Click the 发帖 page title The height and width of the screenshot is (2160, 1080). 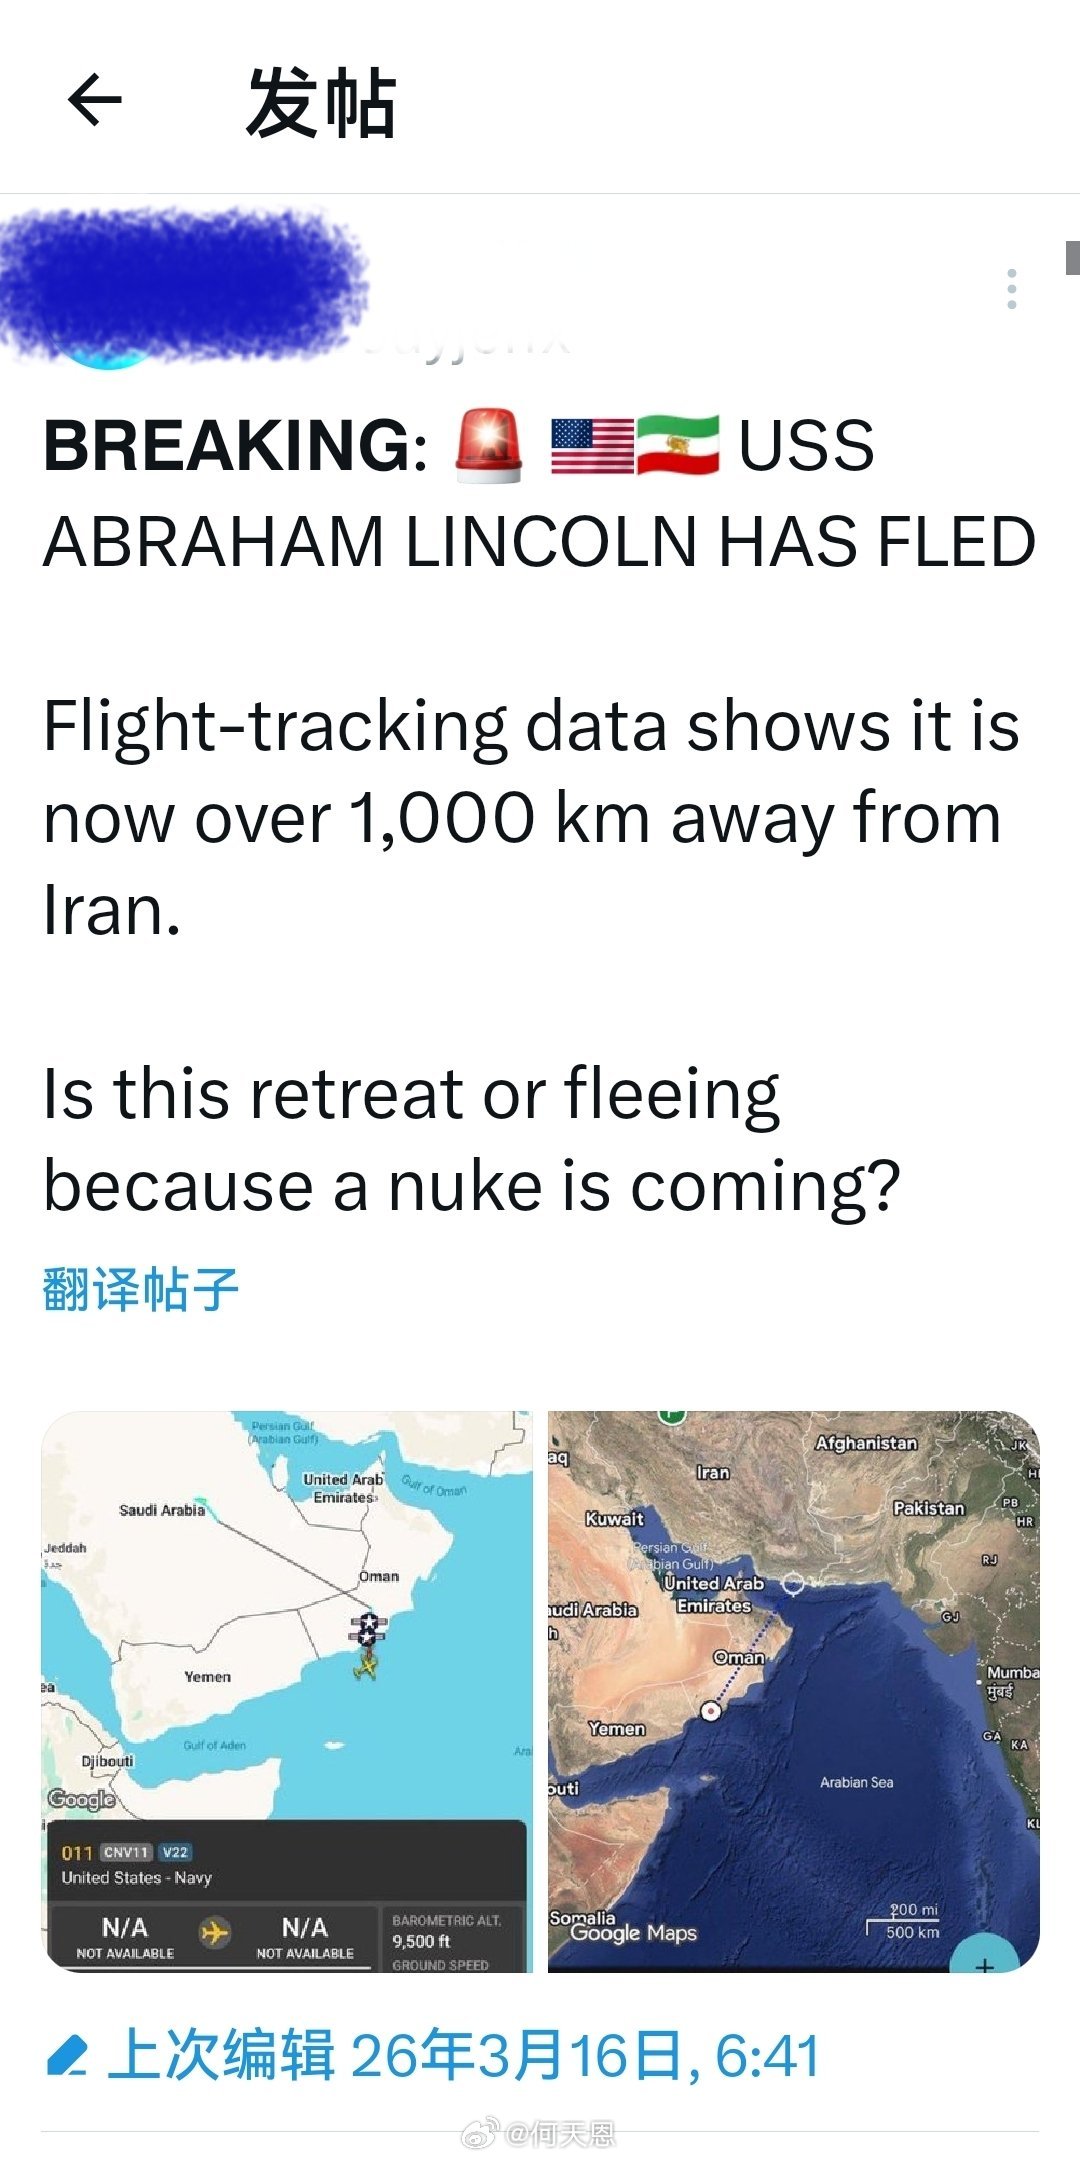(x=320, y=102)
